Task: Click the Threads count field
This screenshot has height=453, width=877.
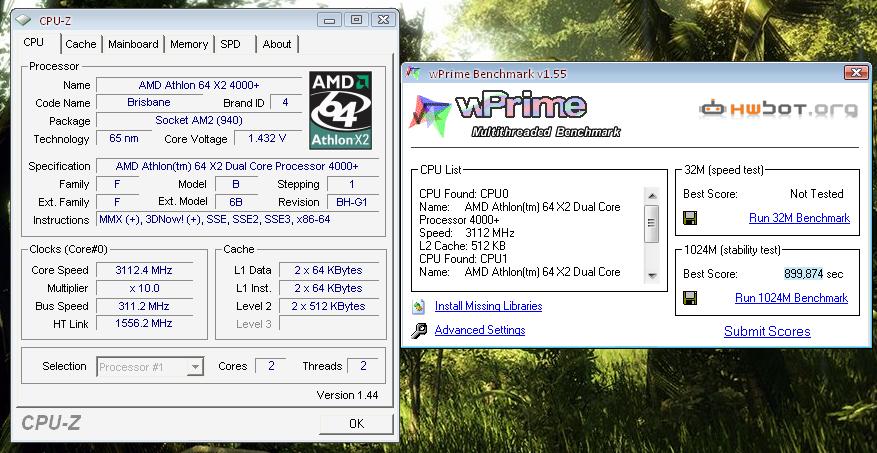Action: pyautogui.click(x=363, y=366)
